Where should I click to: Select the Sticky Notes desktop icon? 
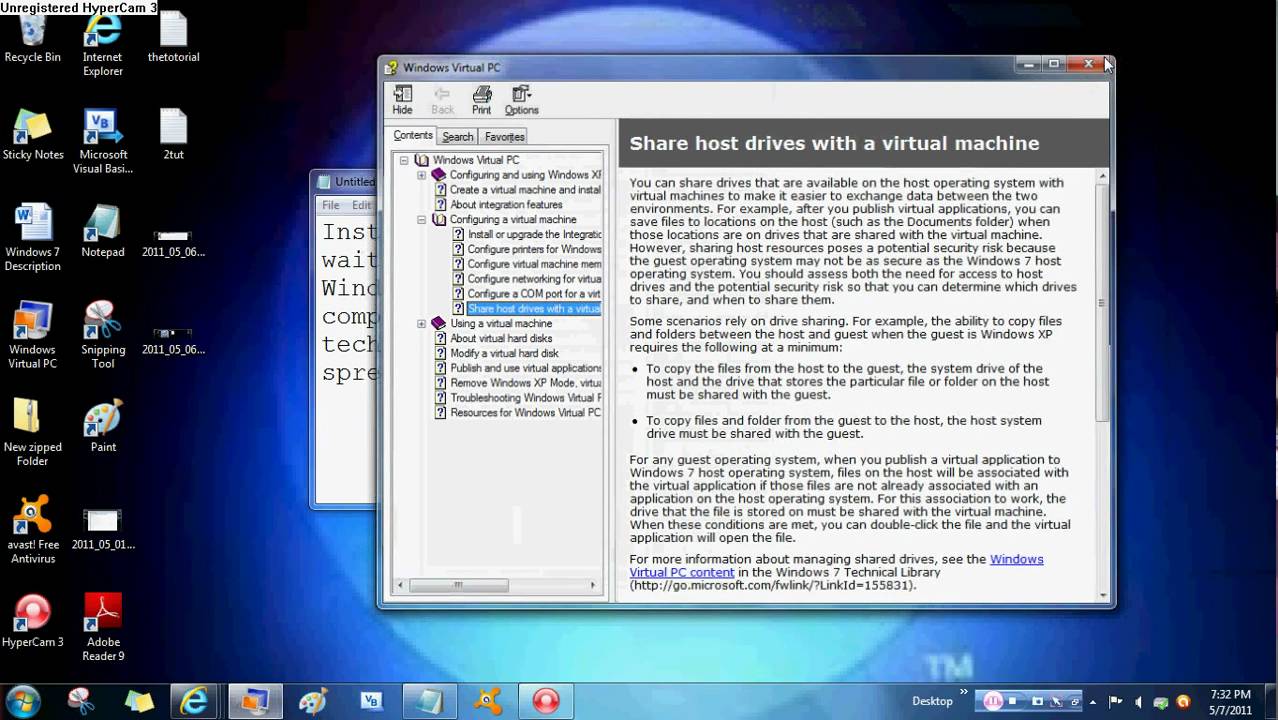point(32,135)
